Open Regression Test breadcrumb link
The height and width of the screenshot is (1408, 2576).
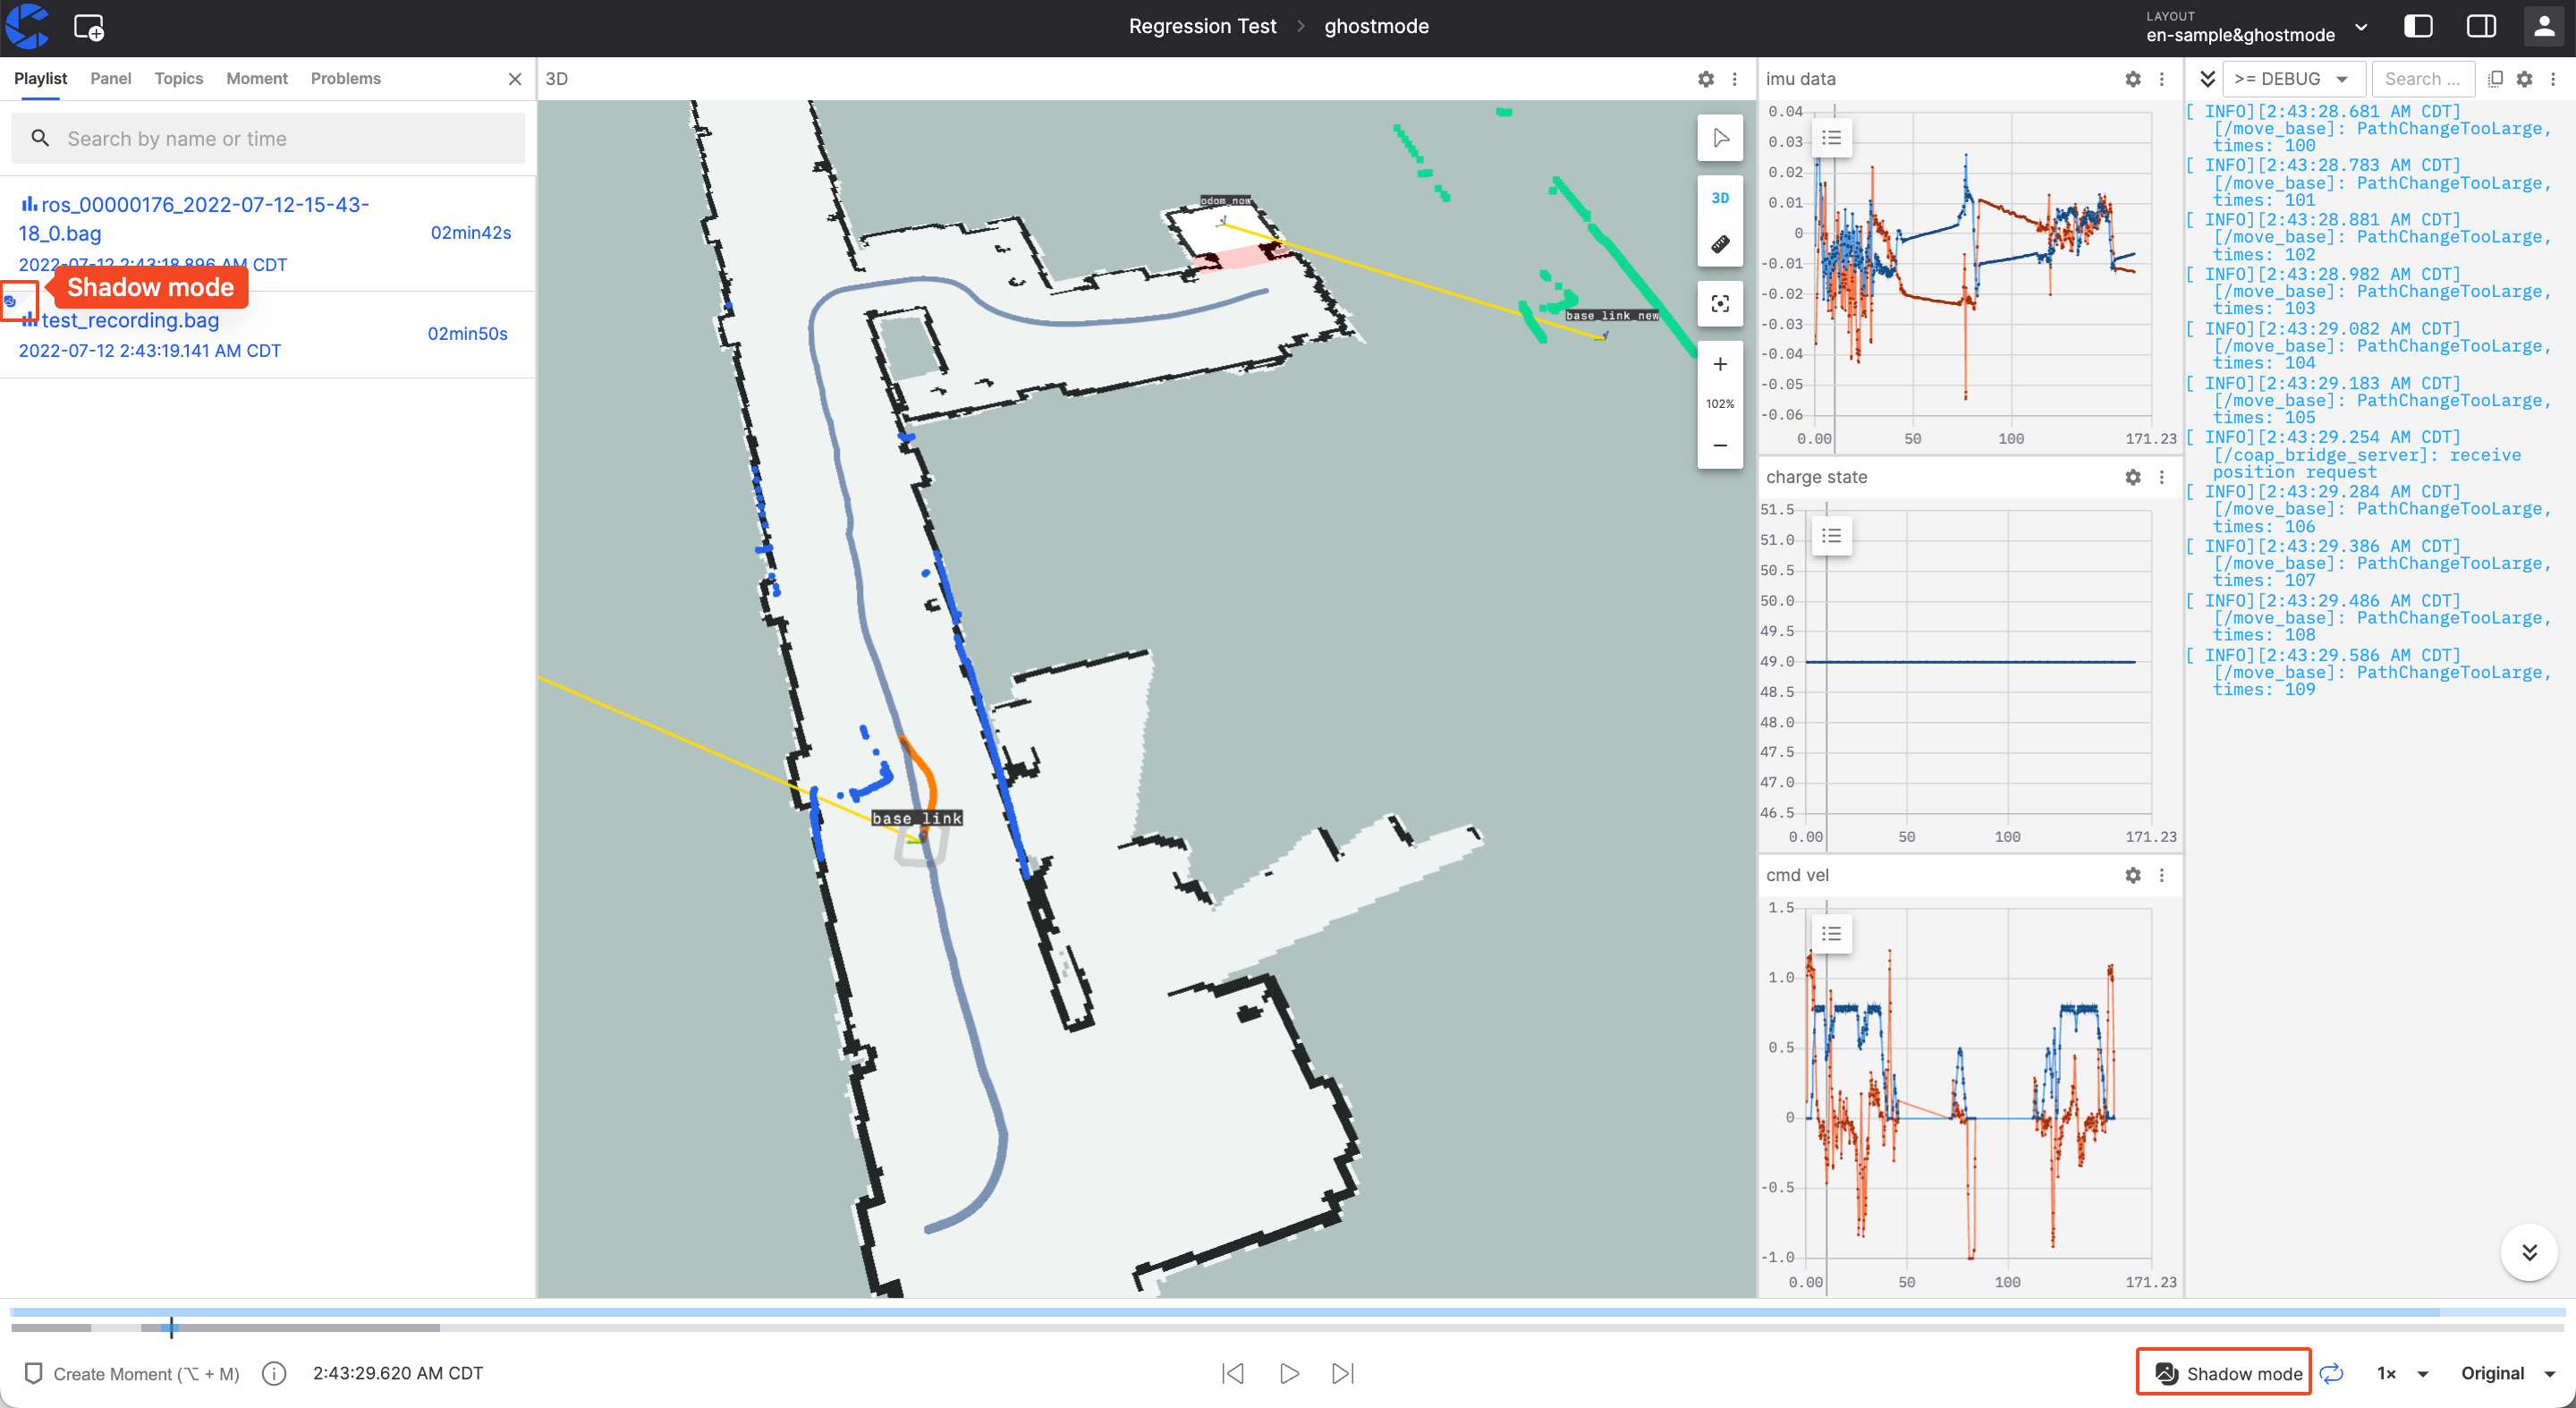1202,27
